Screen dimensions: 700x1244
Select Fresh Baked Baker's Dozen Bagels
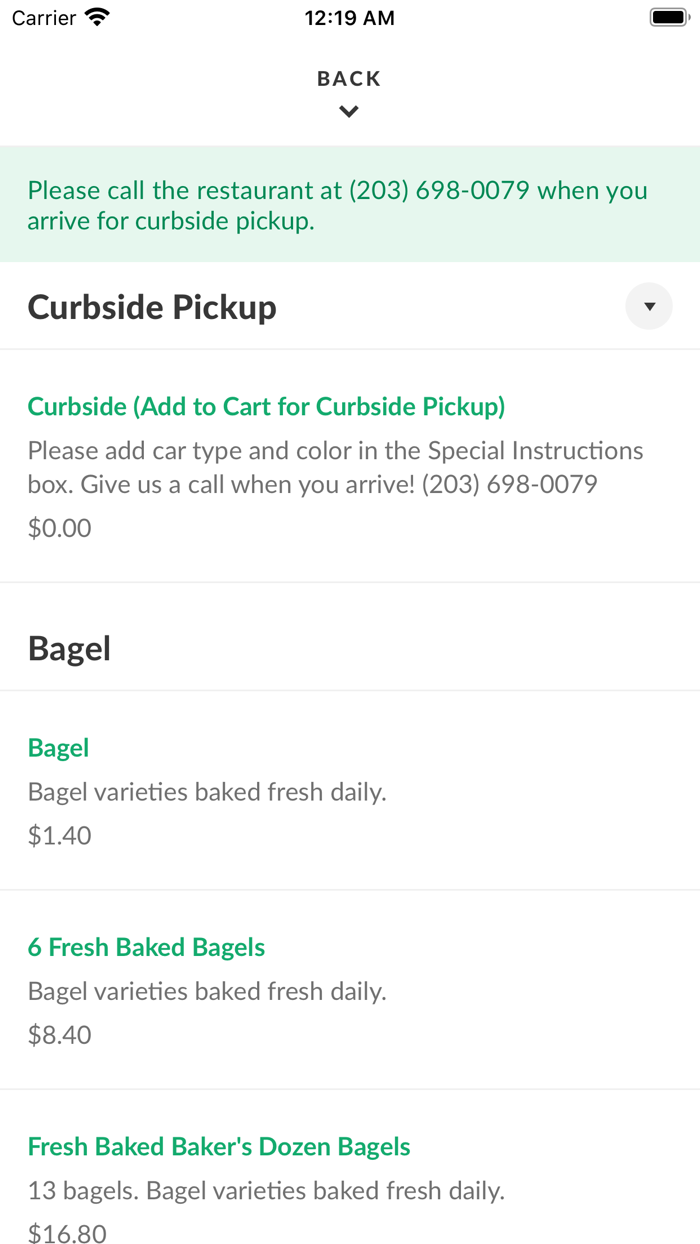point(219,1146)
